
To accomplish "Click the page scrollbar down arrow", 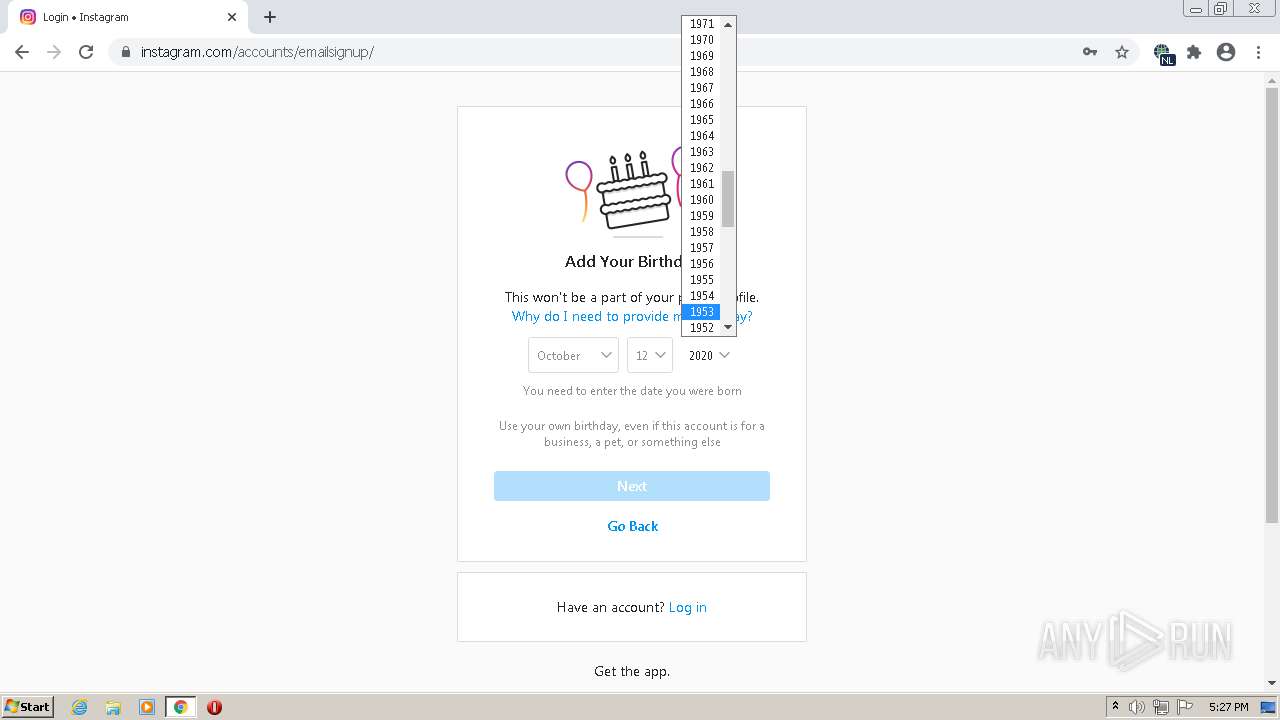I will (1271, 683).
